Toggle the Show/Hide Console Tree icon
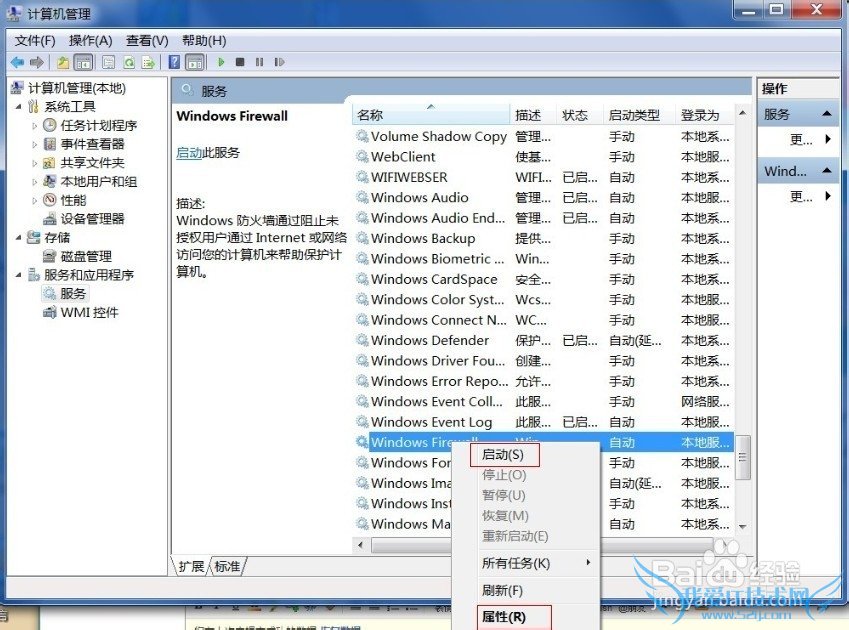This screenshot has height=630, width=849. click(x=83, y=62)
